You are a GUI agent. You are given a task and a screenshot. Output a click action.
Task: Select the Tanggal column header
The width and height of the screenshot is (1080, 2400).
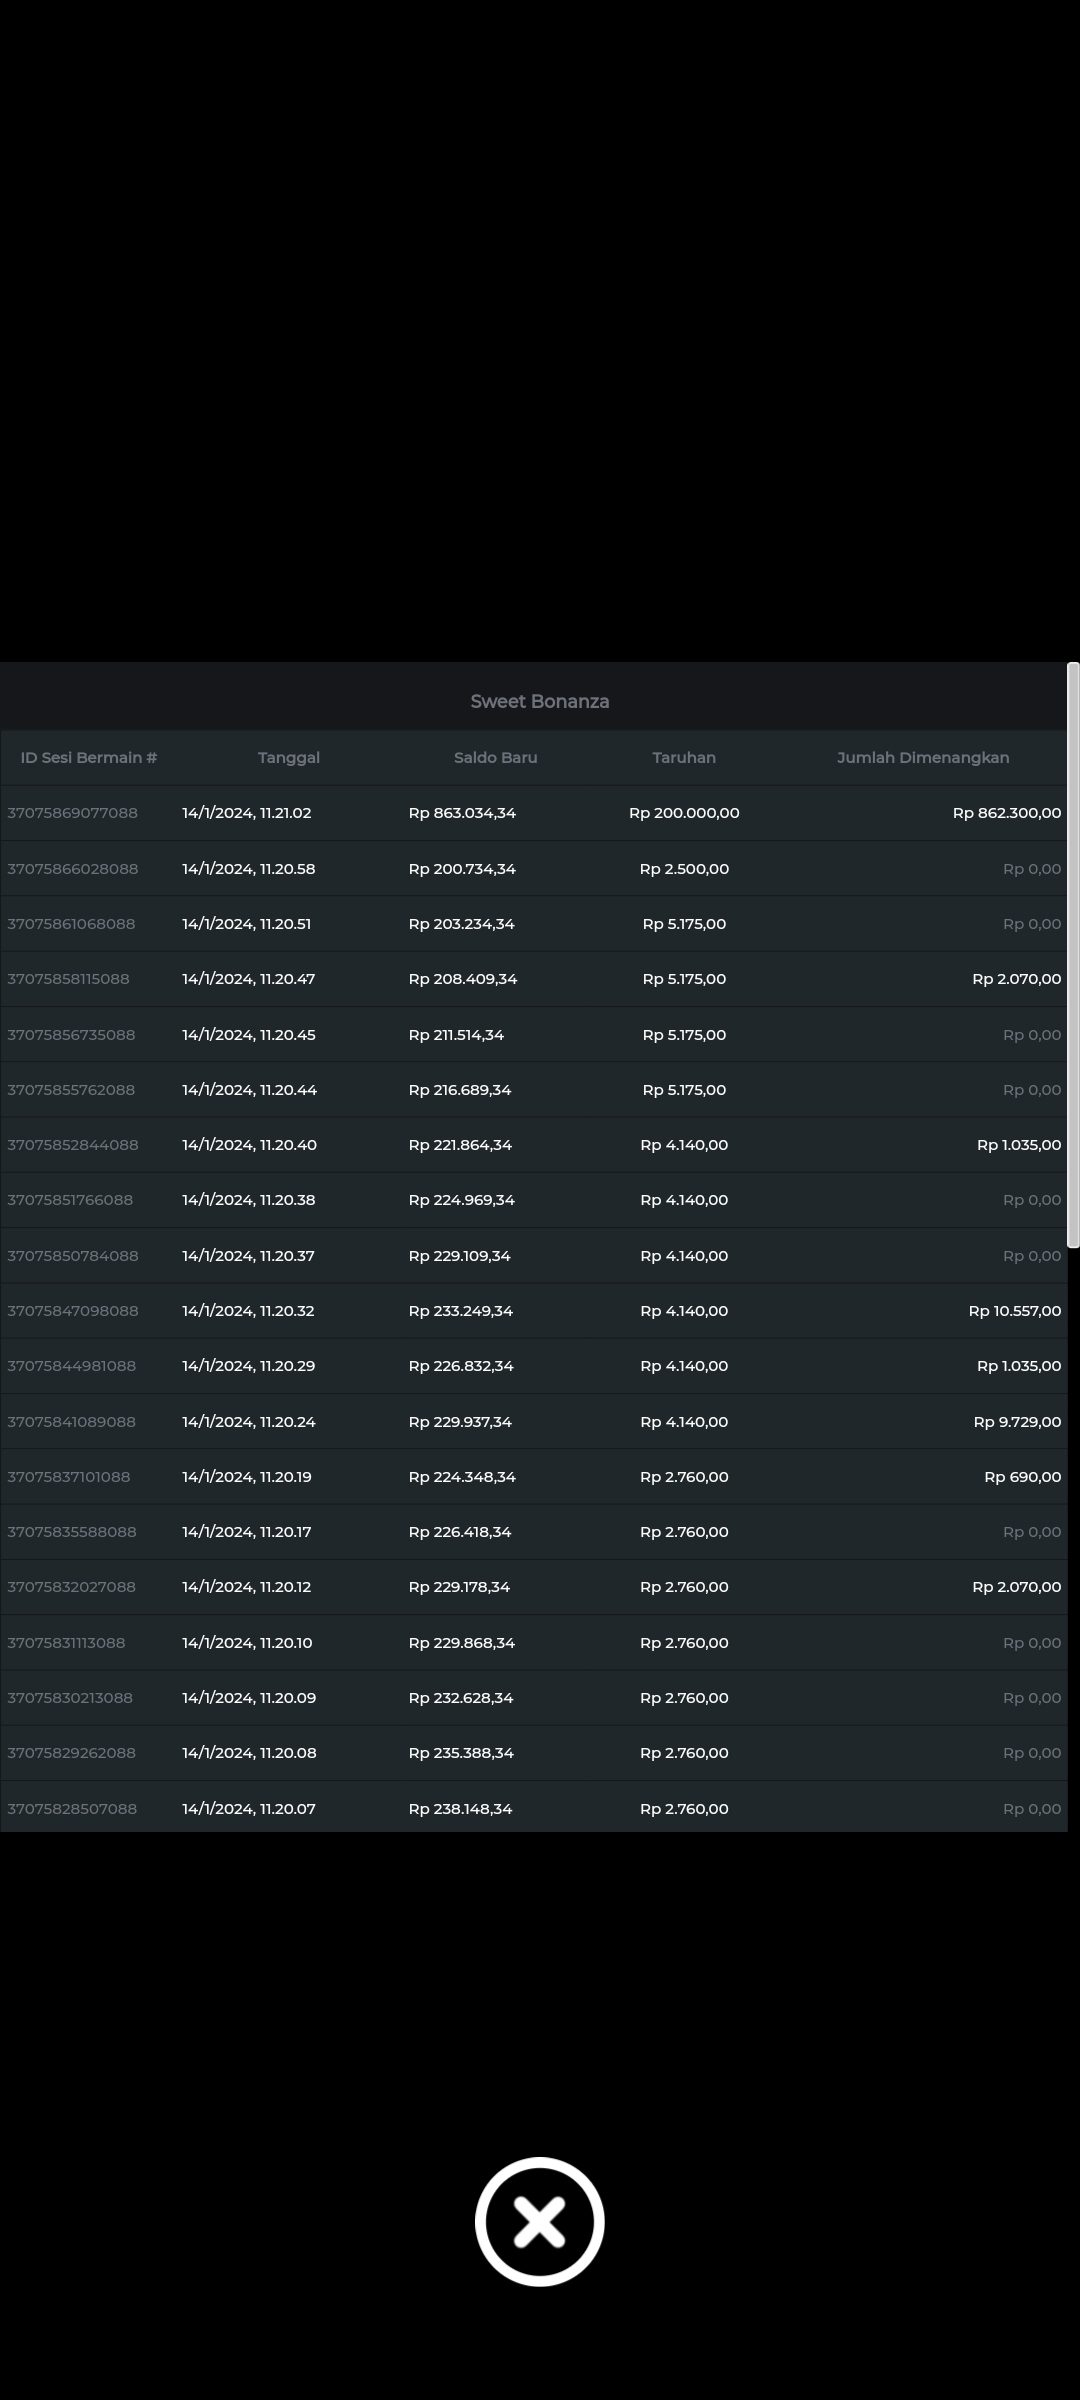(289, 758)
